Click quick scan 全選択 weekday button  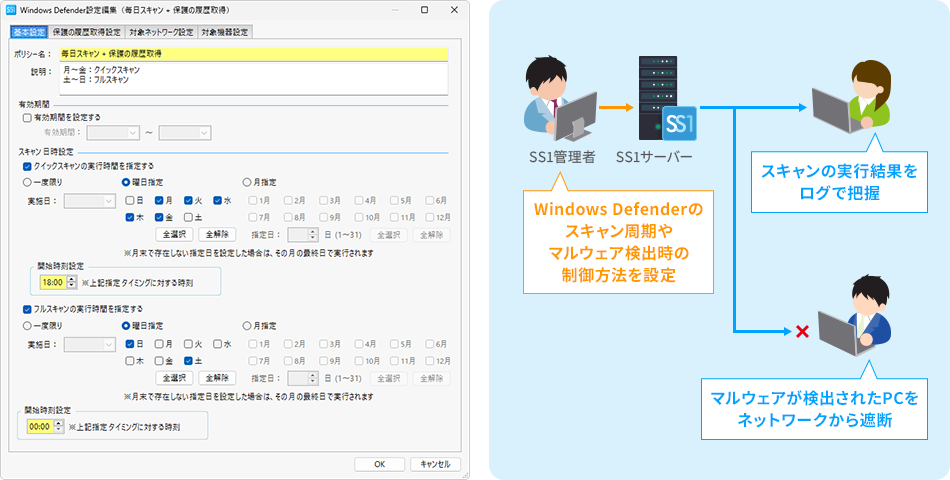(174, 235)
